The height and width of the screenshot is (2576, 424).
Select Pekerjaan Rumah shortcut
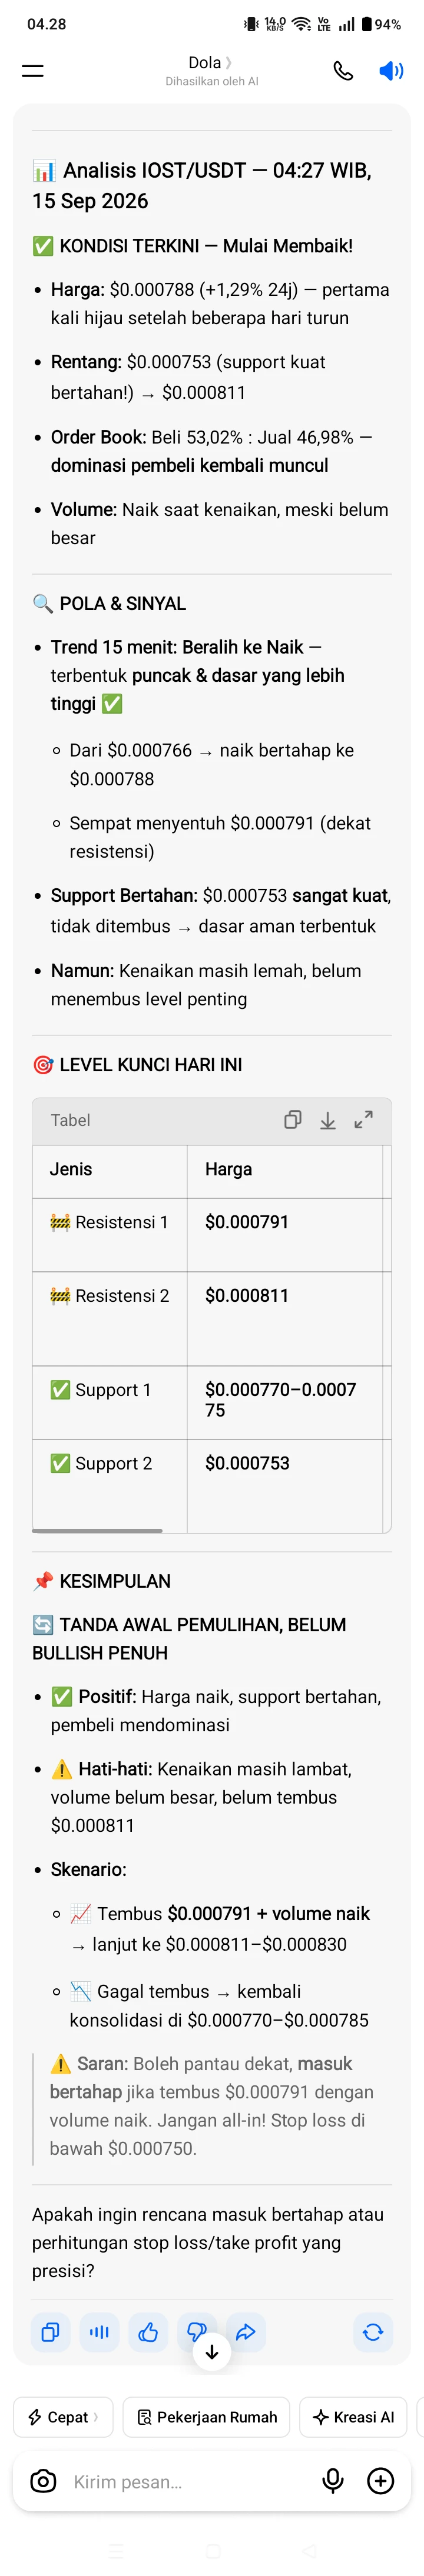pos(206,2417)
